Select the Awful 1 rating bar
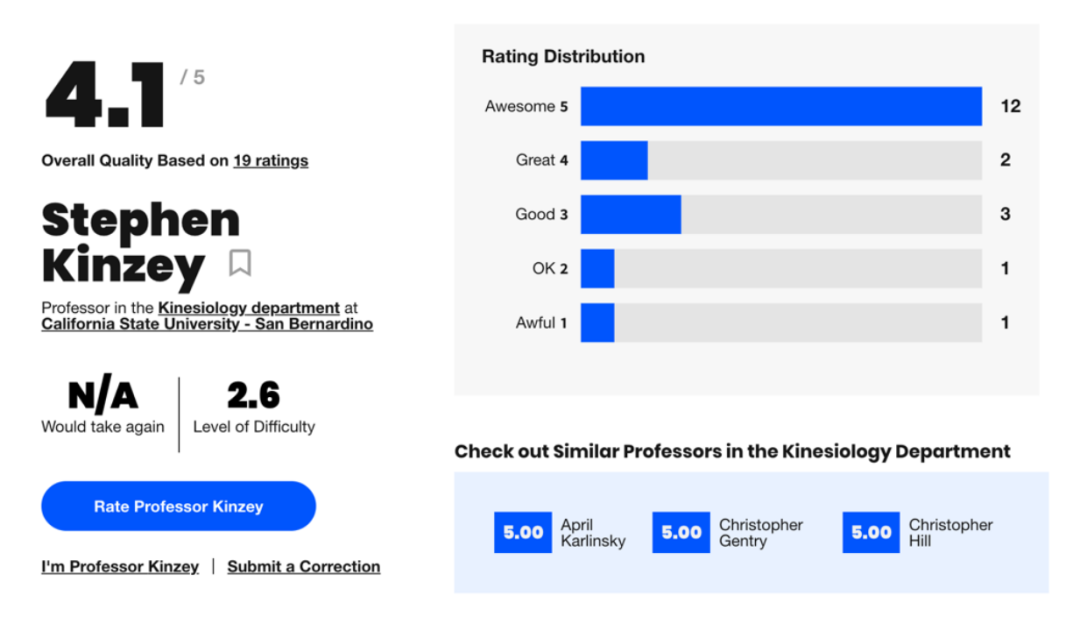This screenshot has width=1080, height=631. coord(781,322)
